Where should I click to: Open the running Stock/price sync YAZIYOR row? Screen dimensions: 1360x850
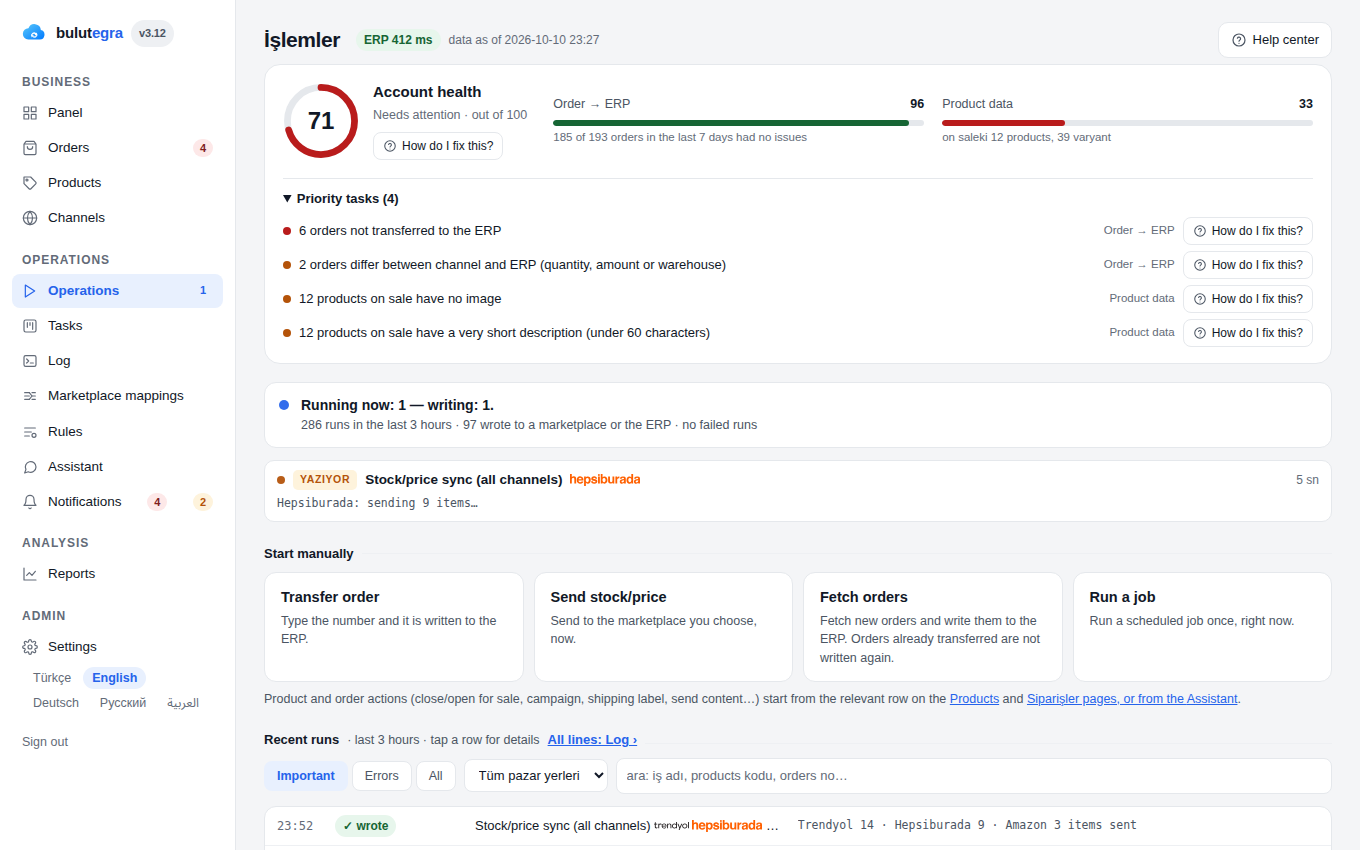(x=798, y=491)
